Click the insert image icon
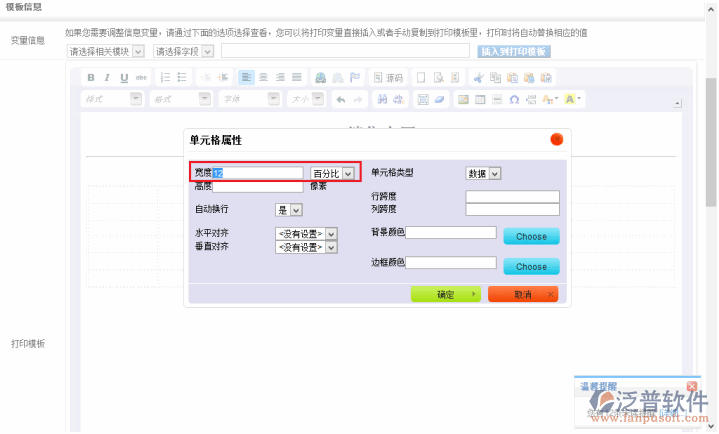This screenshot has width=719, height=434. 463,100
